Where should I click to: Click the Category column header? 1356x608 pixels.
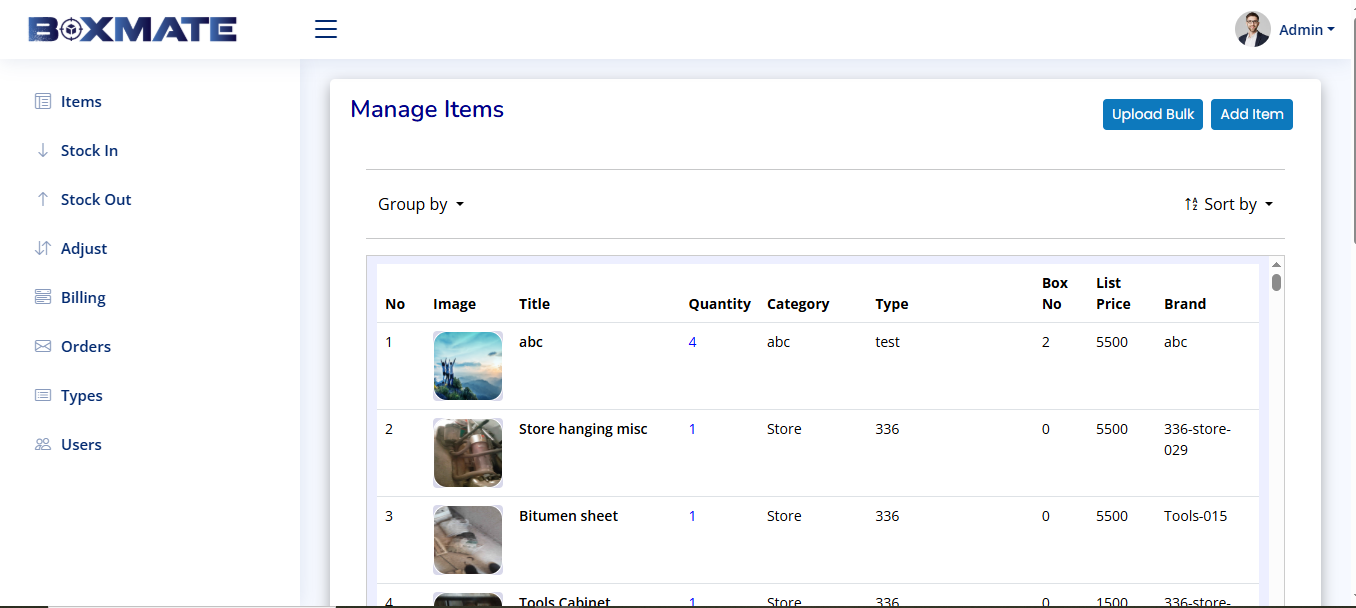pyautogui.click(x=798, y=304)
